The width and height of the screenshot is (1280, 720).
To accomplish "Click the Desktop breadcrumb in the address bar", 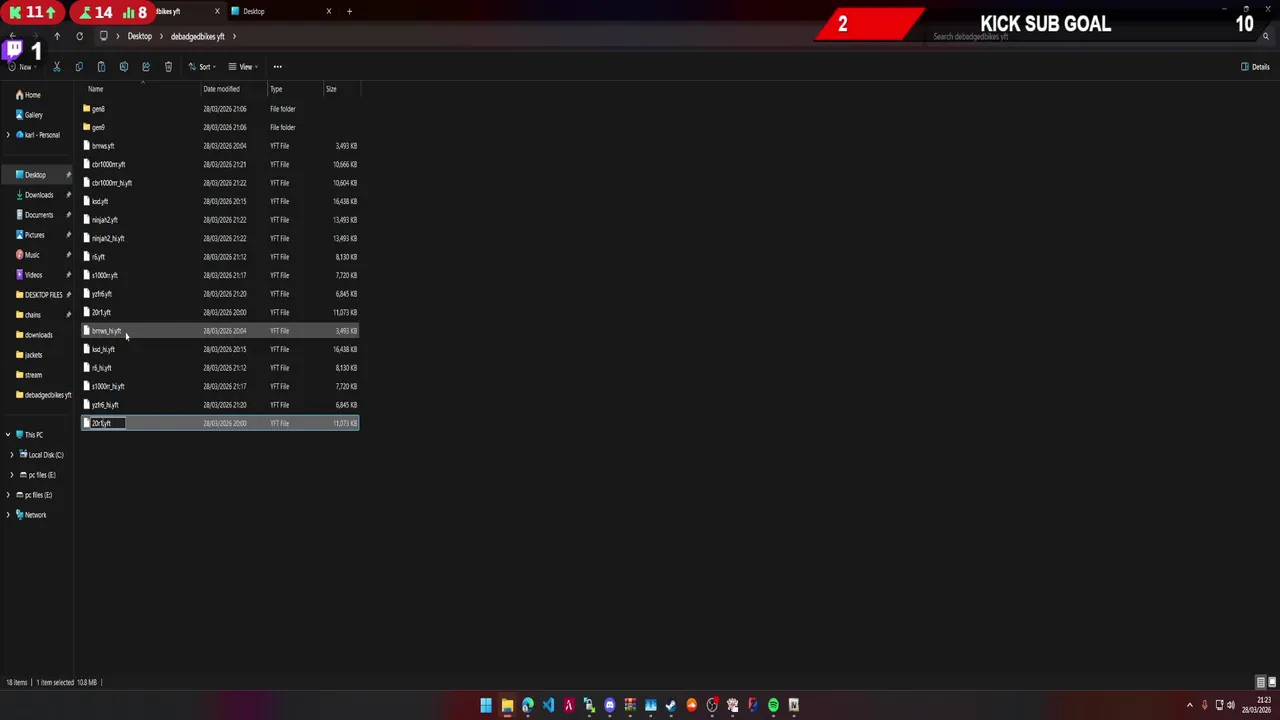I will point(140,36).
